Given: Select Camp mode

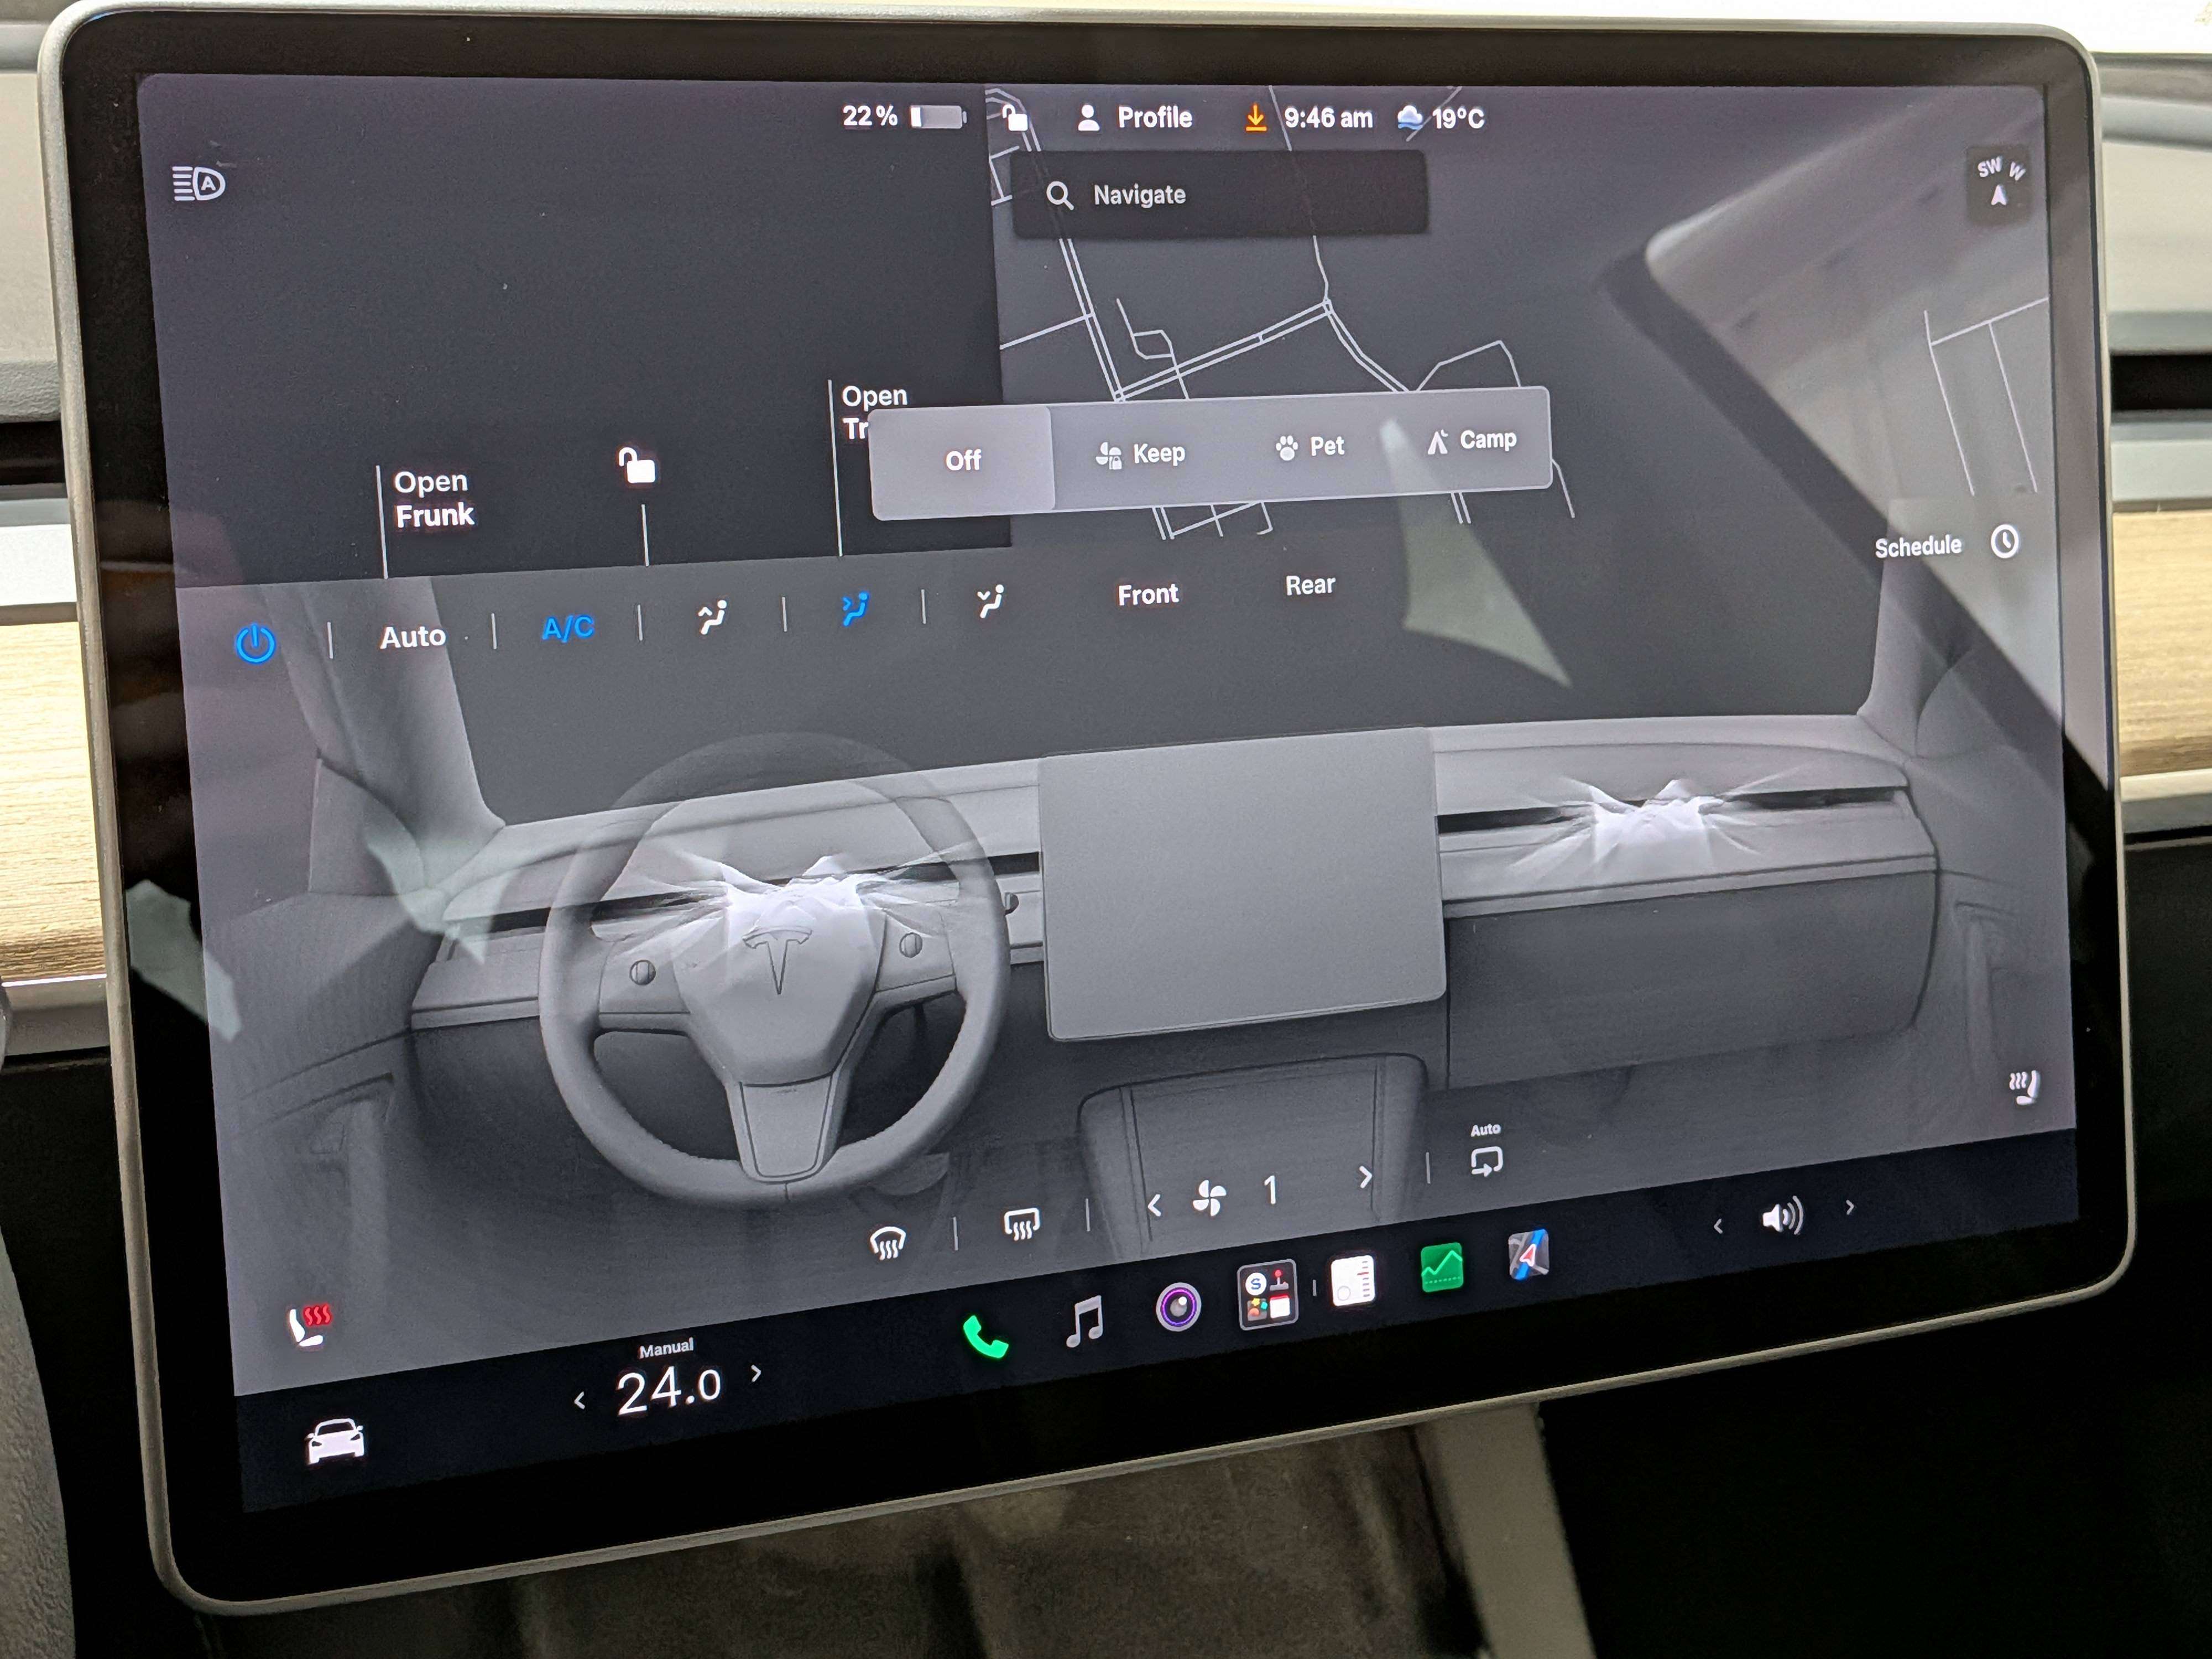Looking at the screenshot, I should point(1471,440).
